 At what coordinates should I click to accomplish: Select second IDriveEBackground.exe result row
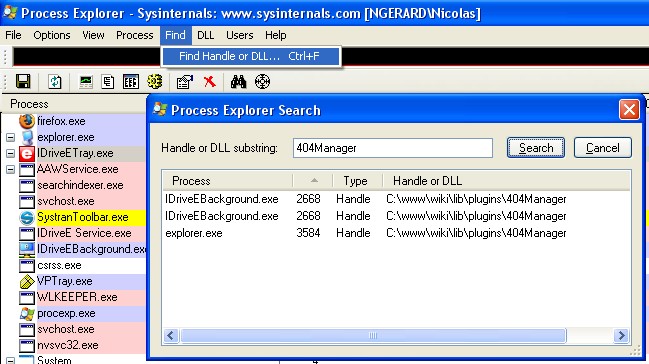[396, 216]
